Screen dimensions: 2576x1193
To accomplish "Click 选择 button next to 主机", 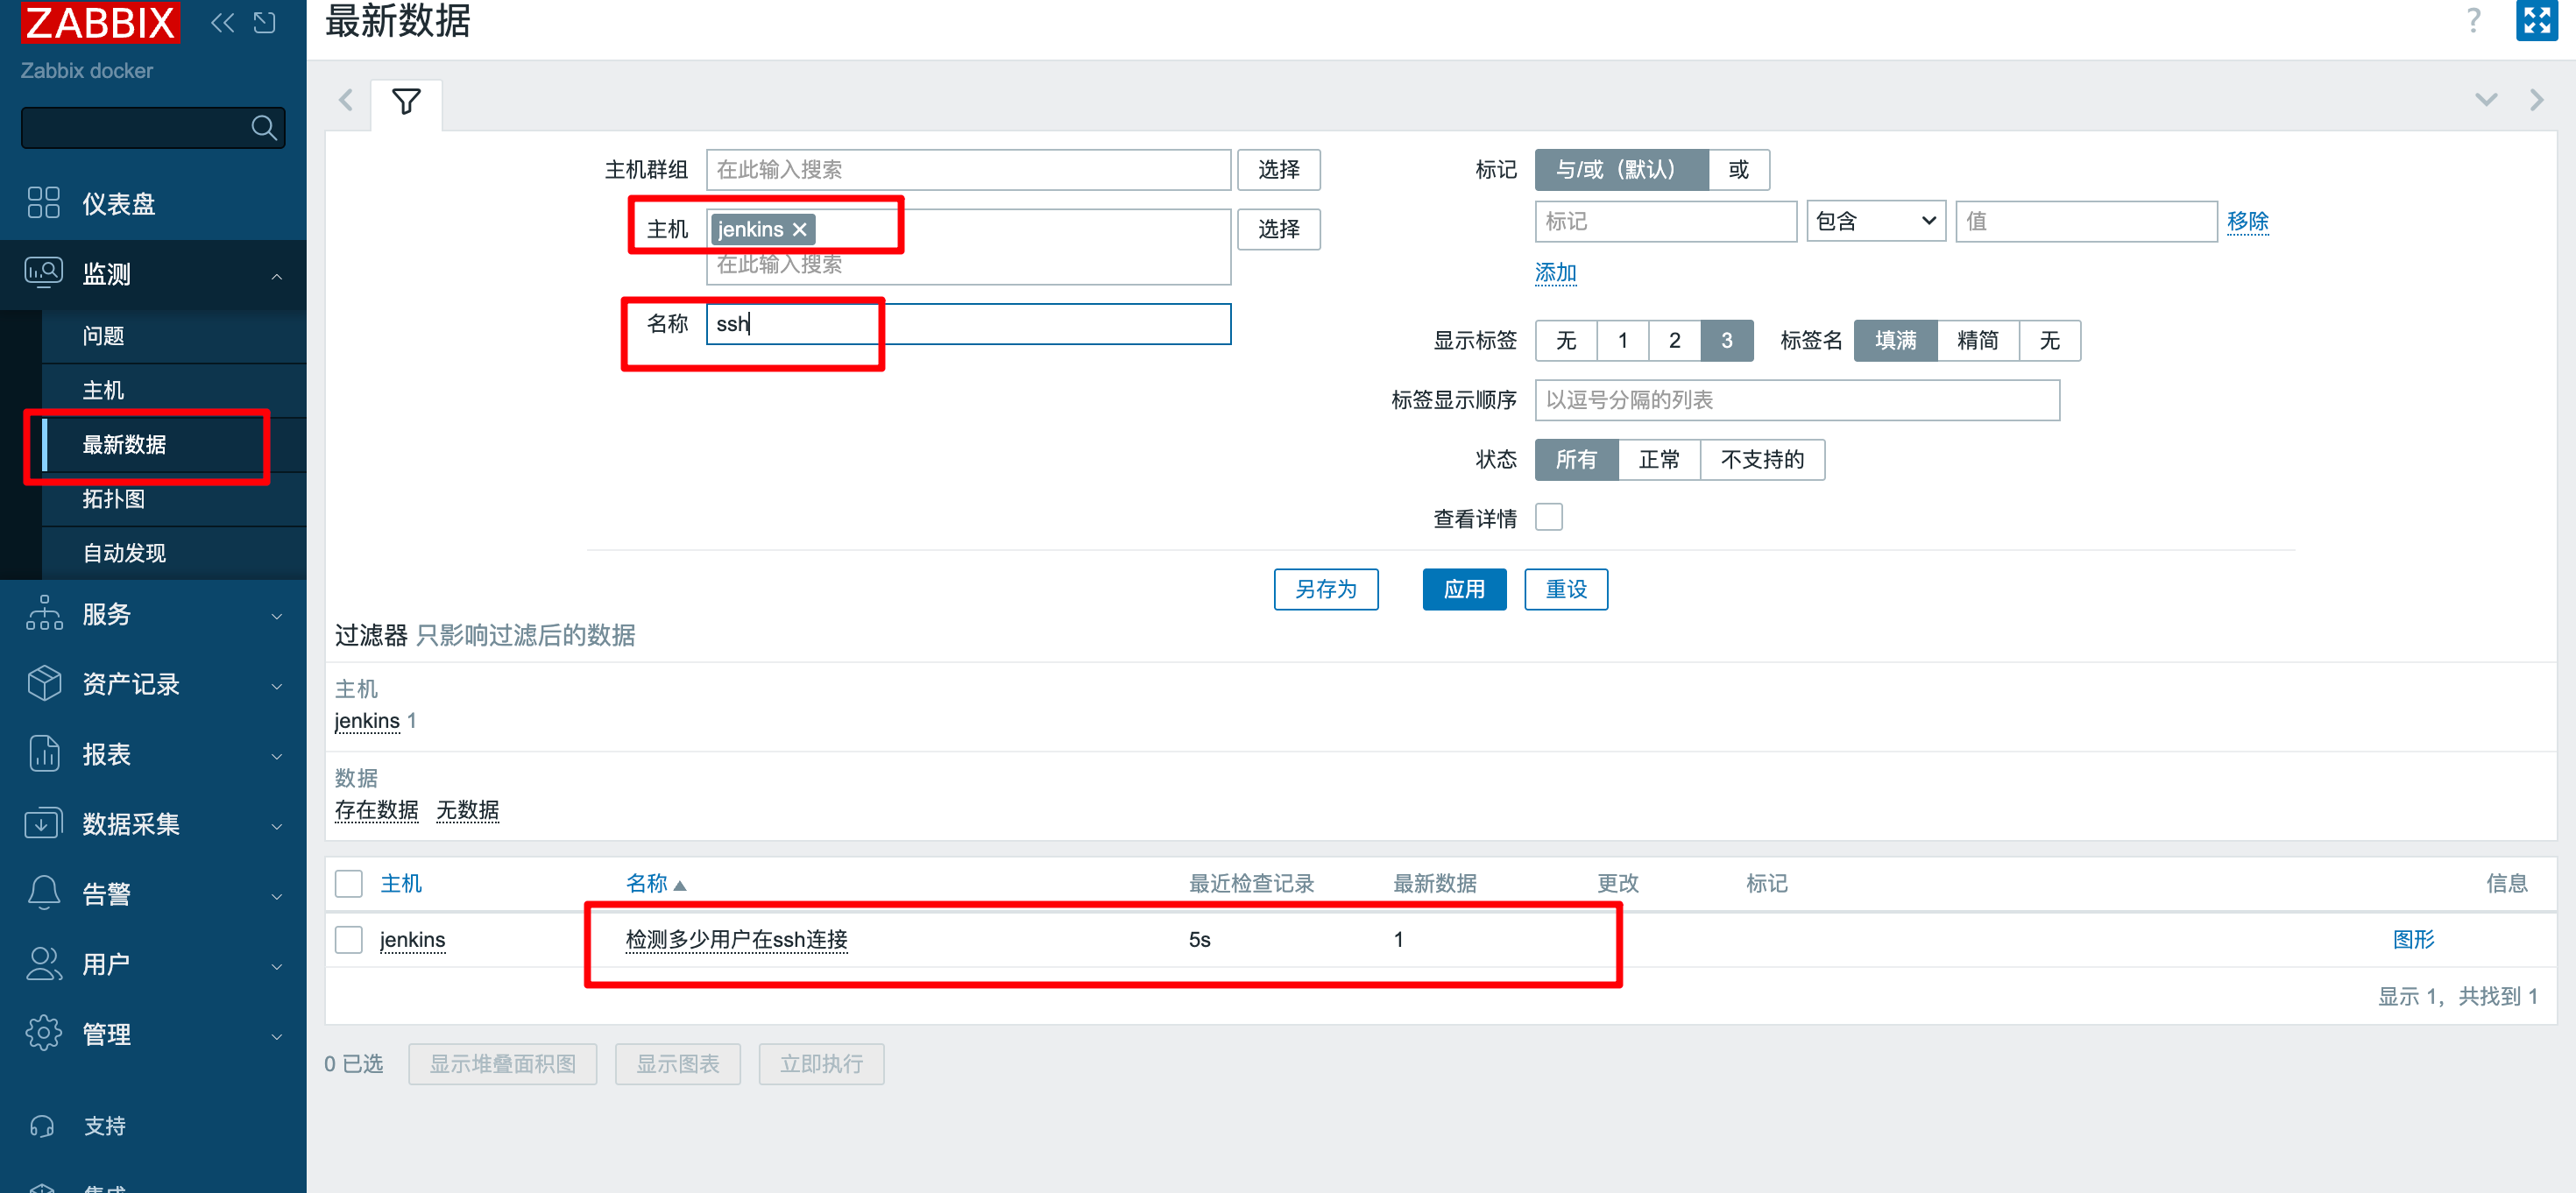I will click(x=1278, y=229).
